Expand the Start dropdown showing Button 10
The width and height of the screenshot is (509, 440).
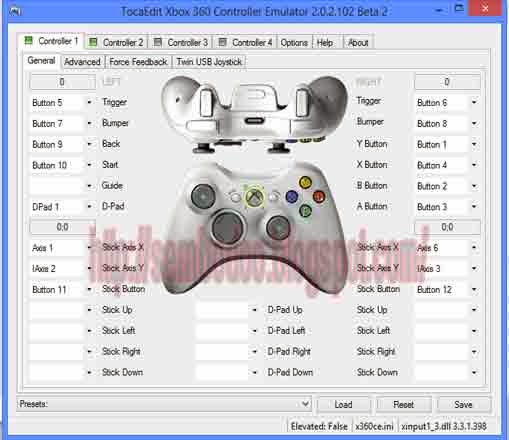click(x=89, y=165)
